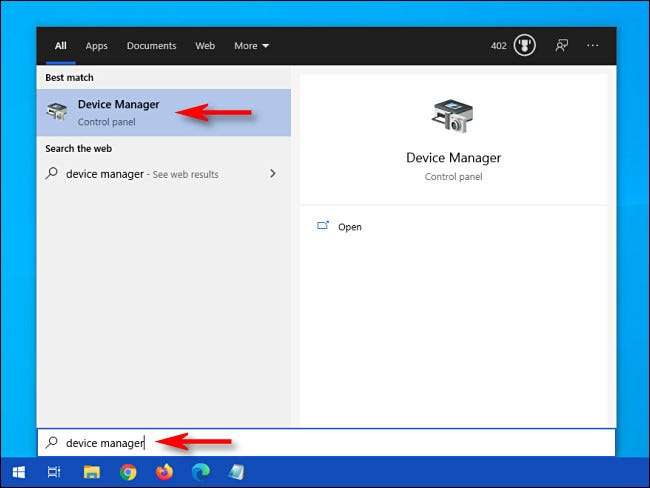Launch File Explorer from the taskbar
Image resolution: width=650 pixels, height=488 pixels.
[x=91, y=472]
